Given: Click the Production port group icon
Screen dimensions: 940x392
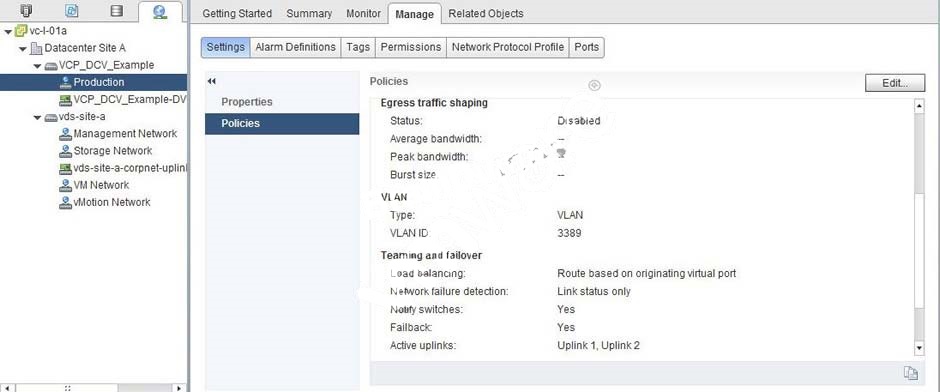Looking at the screenshot, I should pyautogui.click(x=65, y=83).
